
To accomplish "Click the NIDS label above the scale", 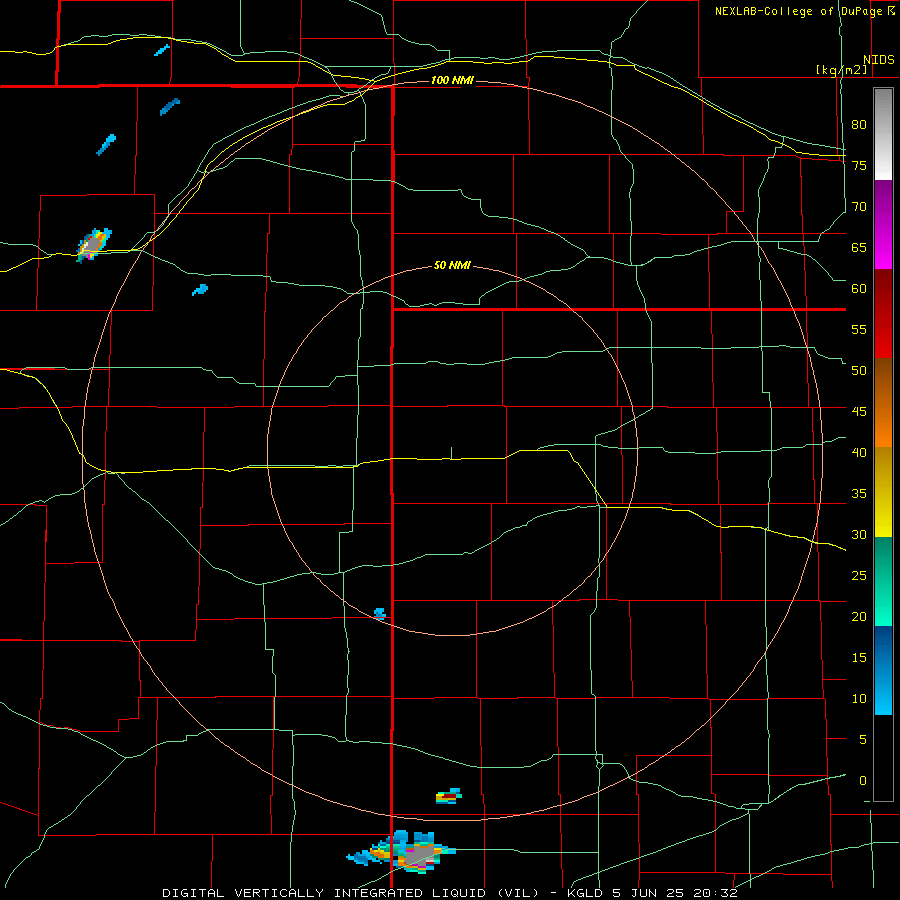I will click(879, 60).
